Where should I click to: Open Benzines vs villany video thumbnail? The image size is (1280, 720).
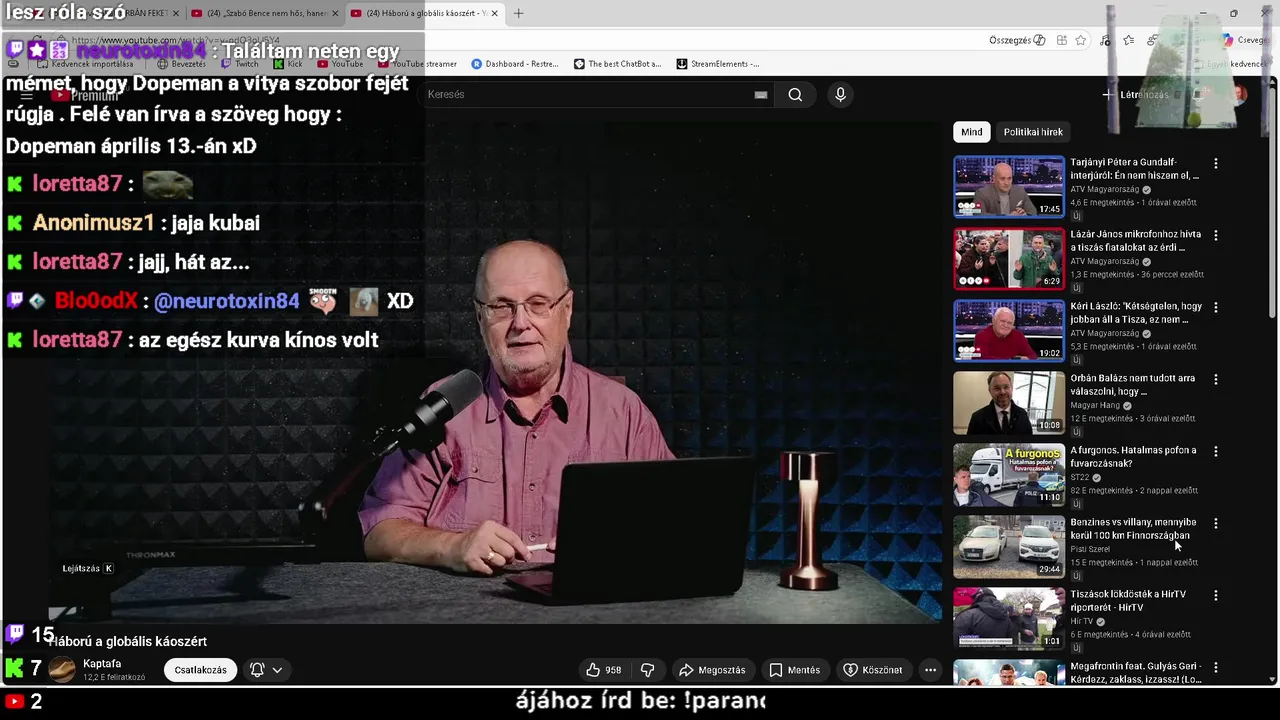[1008, 547]
